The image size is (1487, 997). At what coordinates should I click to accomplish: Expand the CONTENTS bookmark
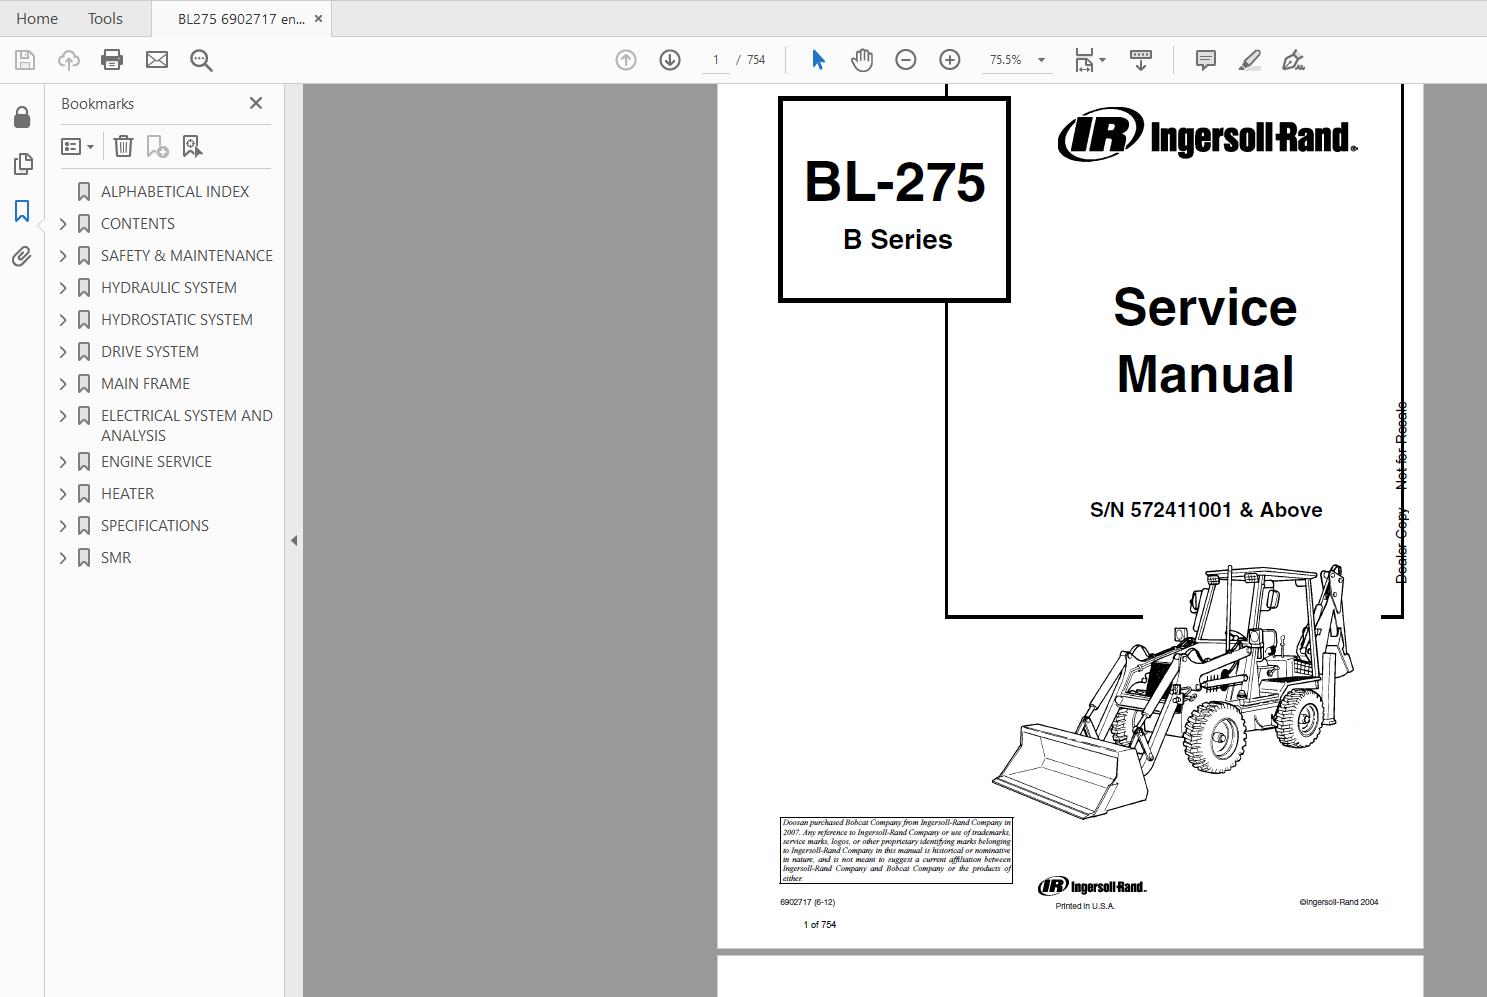pos(63,224)
